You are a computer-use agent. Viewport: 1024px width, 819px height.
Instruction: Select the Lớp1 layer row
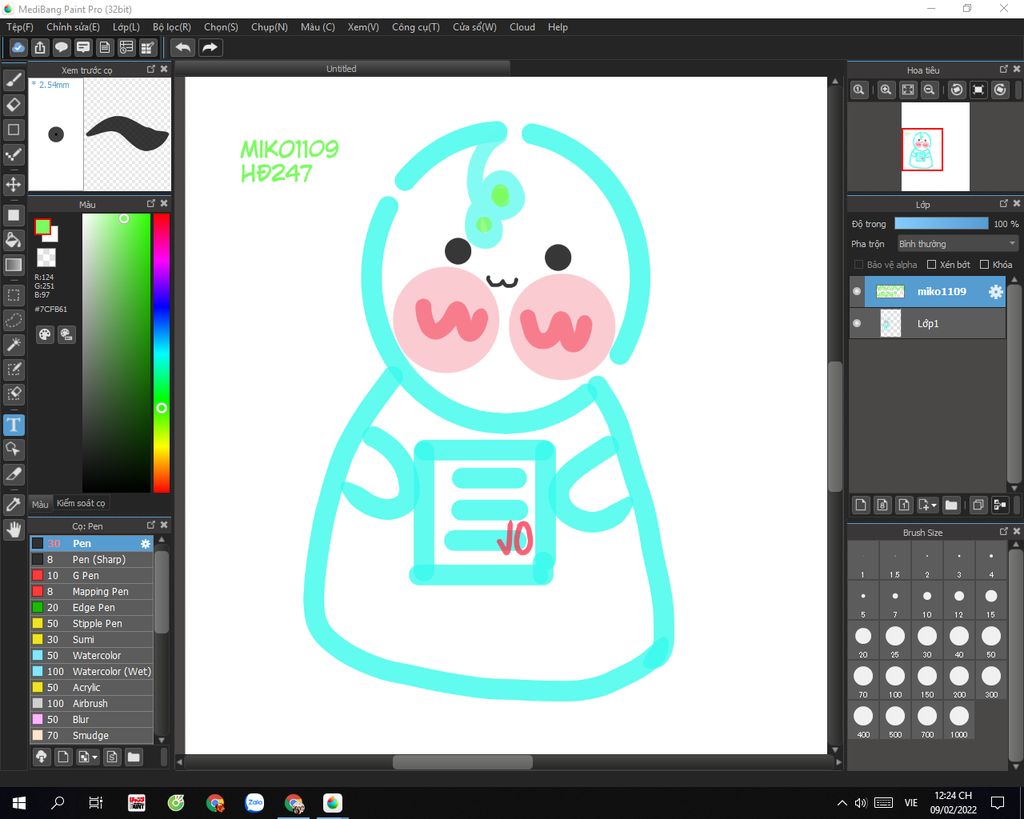click(927, 323)
